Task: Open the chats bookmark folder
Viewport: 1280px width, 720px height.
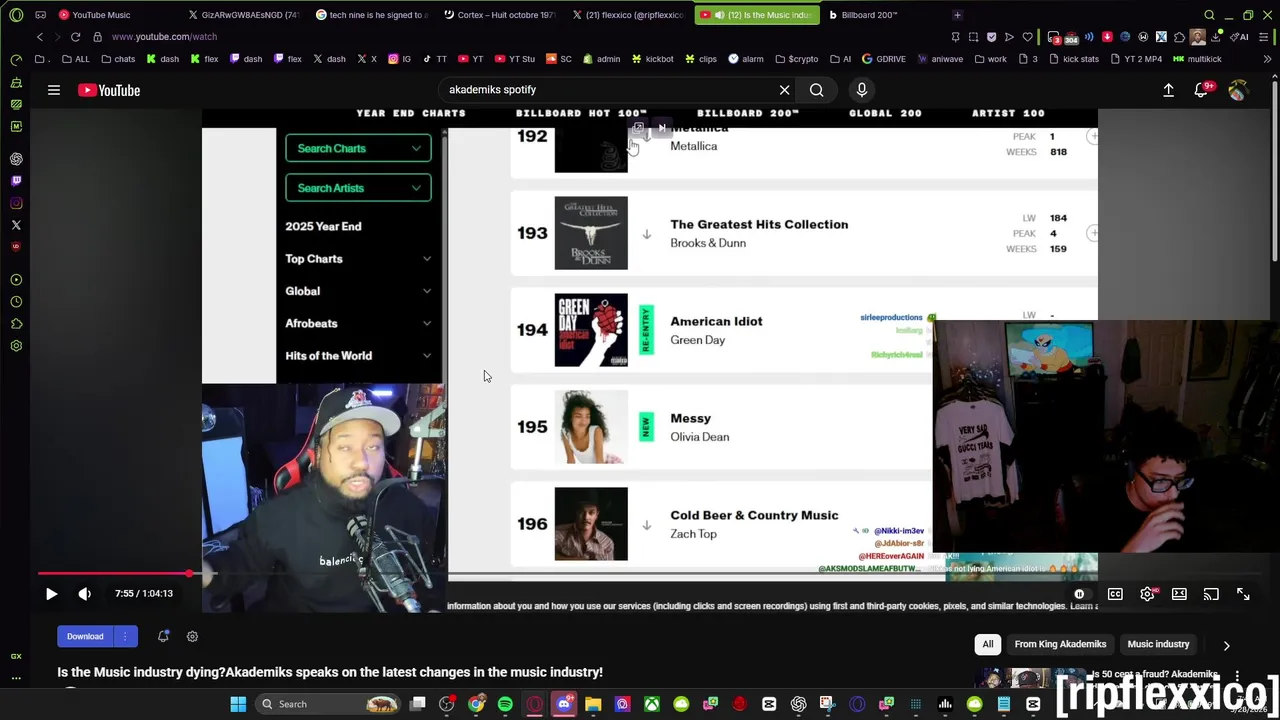Action: coord(118,59)
